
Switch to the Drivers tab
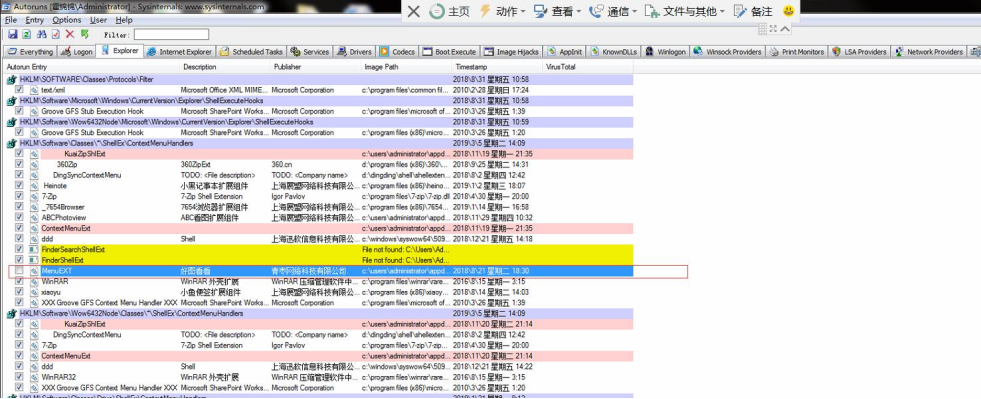point(355,52)
